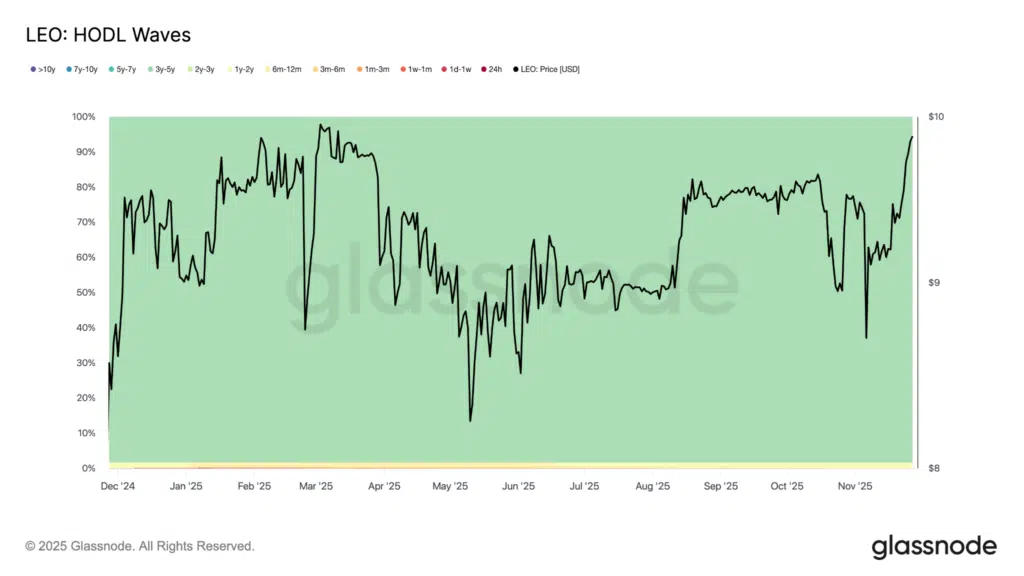1024x576 pixels.
Task: Click the $10 price axis label
Action: (935, 117)
